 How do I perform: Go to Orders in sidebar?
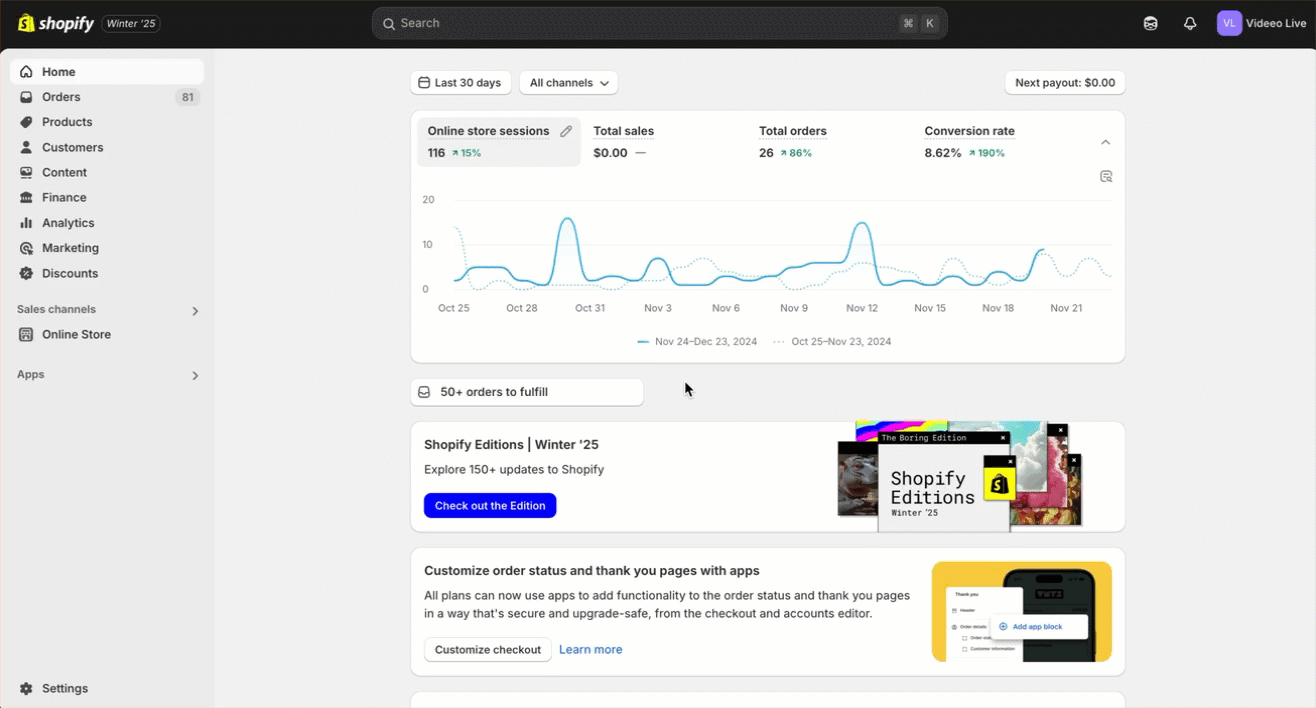tap(61, 97)
